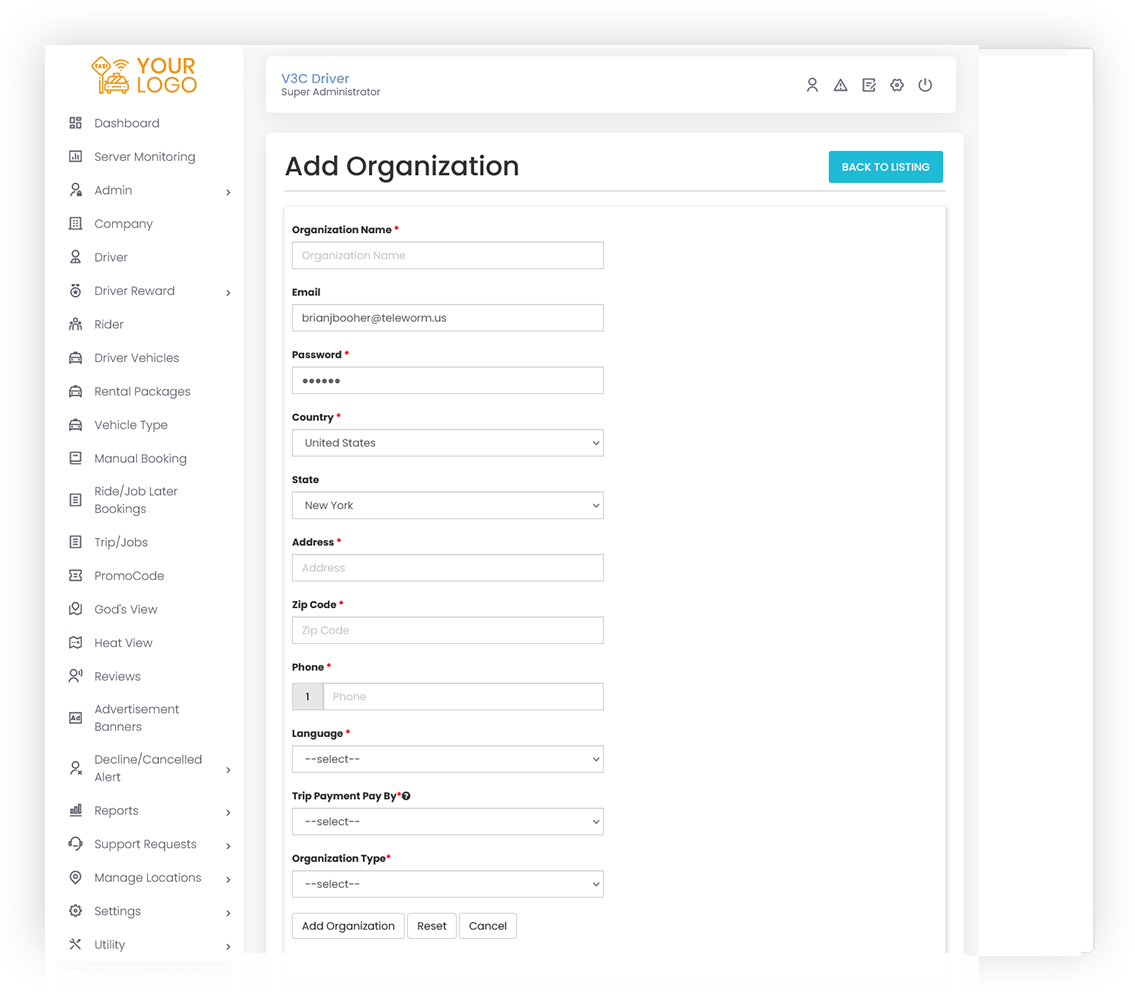
Task: Click the Driver Vehicles car icon
Action: (x=75, y=358)
